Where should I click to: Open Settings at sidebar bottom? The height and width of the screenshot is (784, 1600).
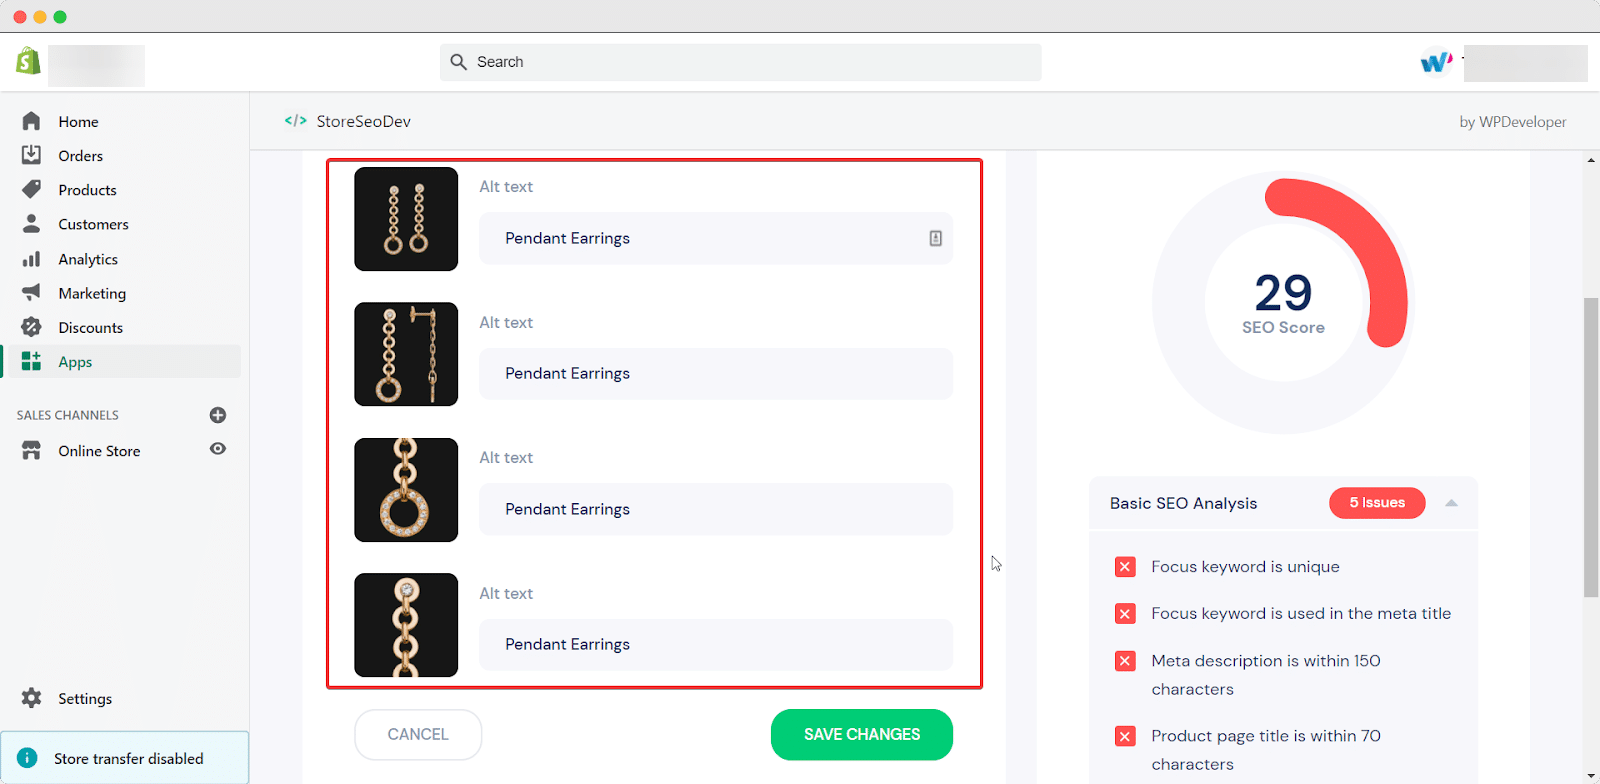point(85,698)
